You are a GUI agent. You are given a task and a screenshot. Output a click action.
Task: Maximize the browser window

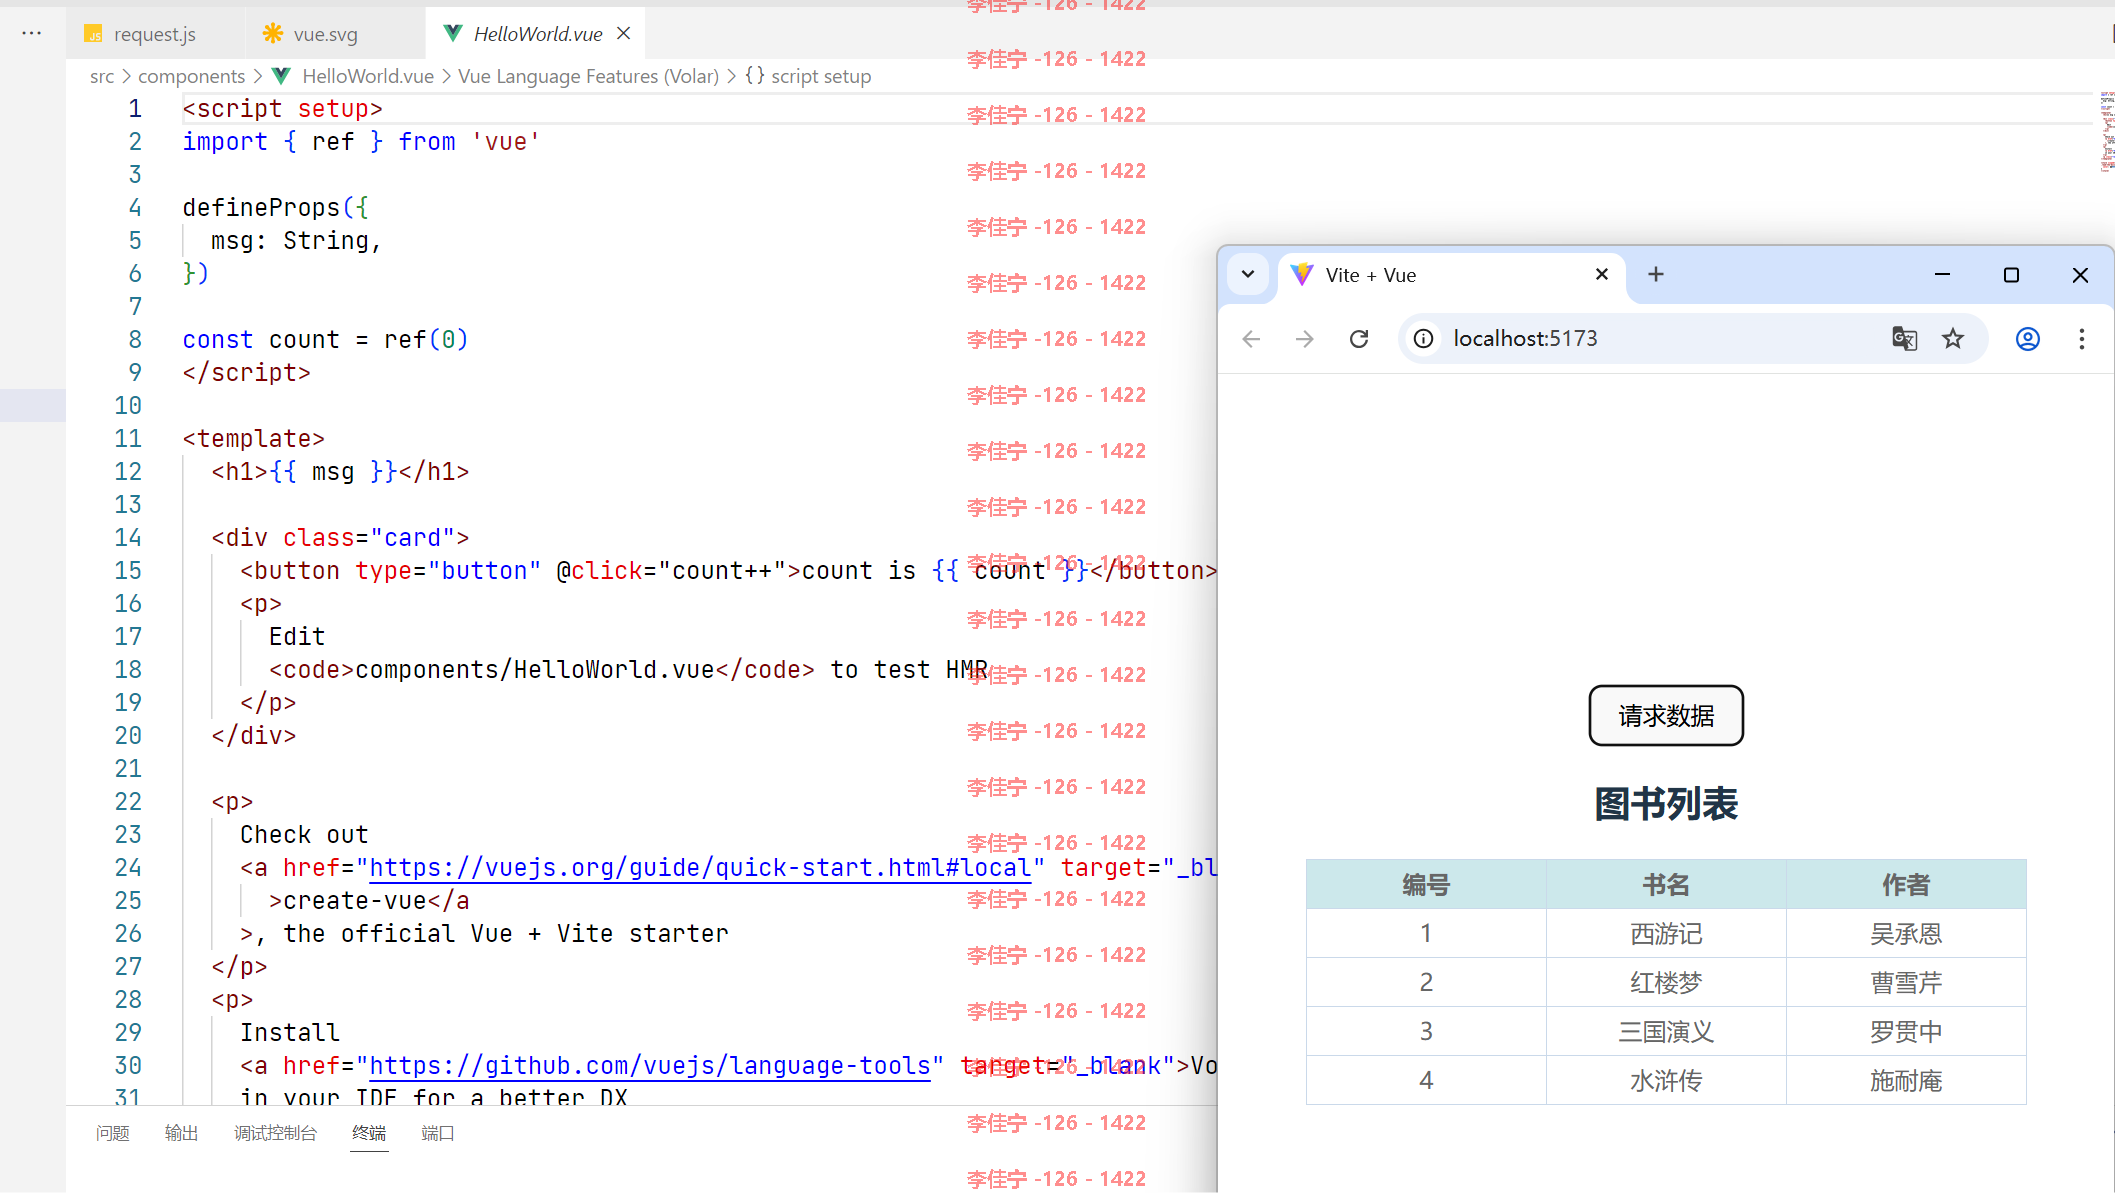[2011, 274]
